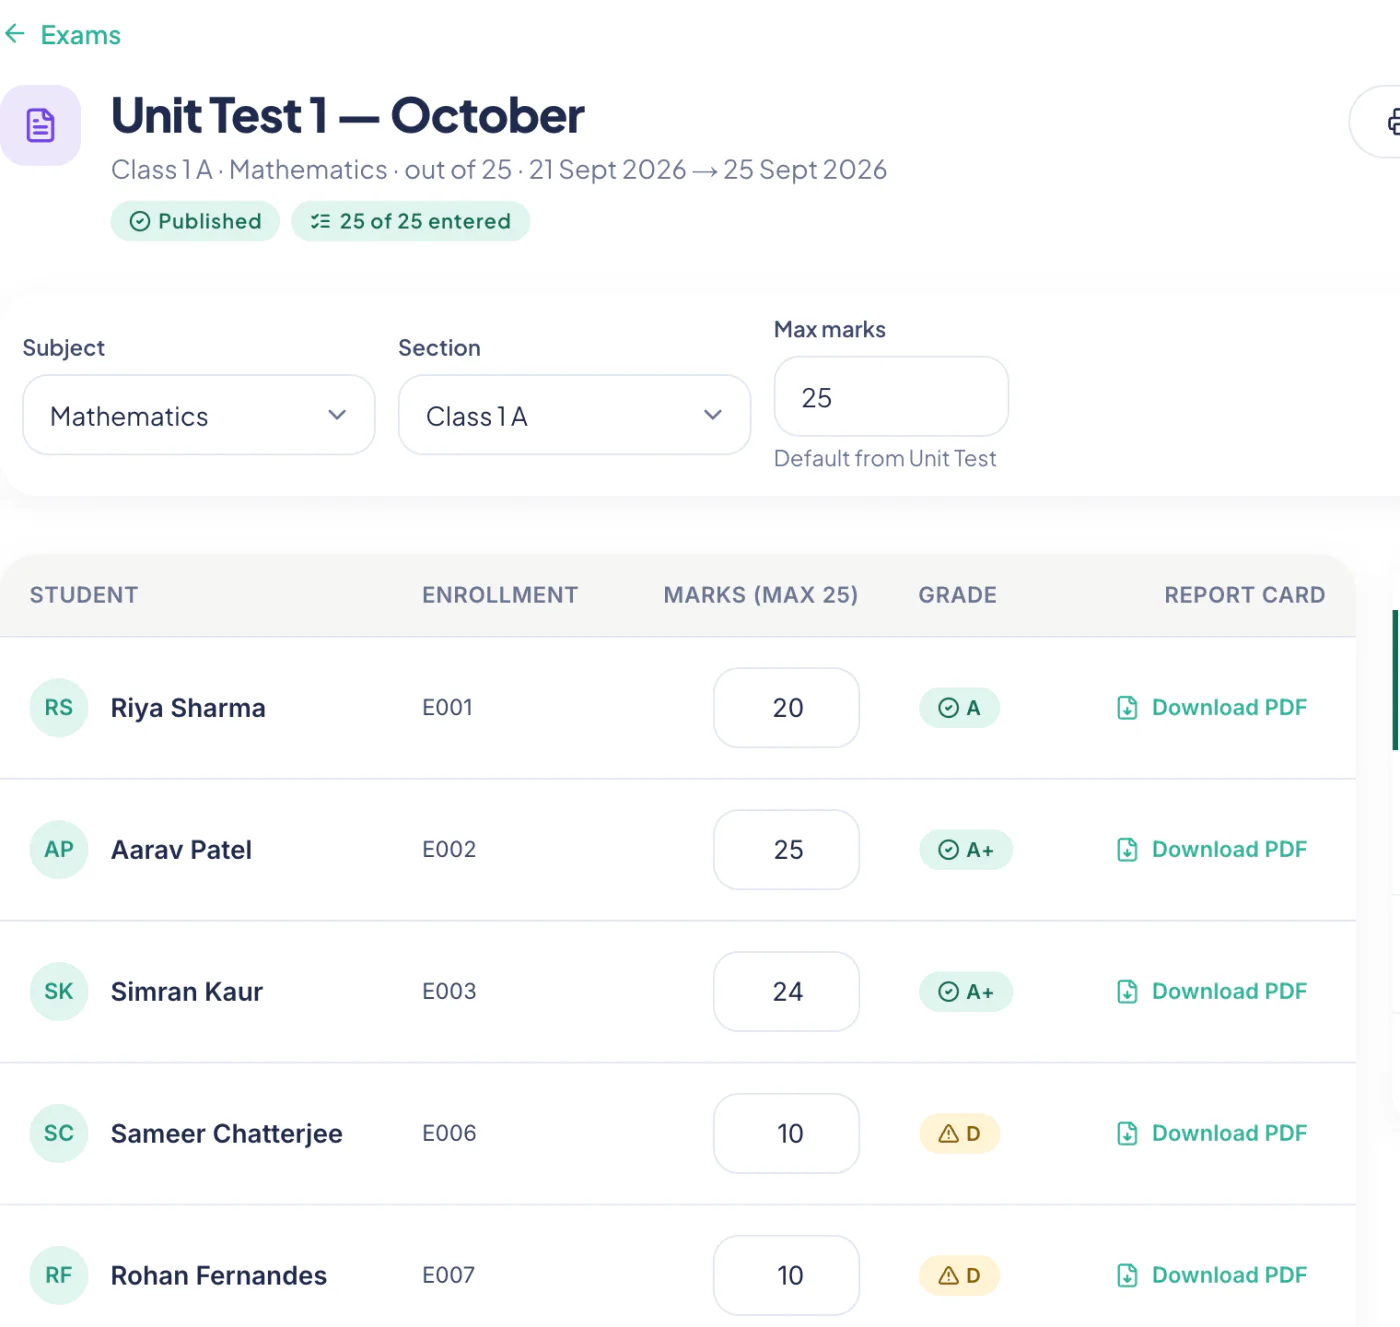Edit Riya Sharma's marks field
The image size is (1400, 1327).
coord(787,708)
